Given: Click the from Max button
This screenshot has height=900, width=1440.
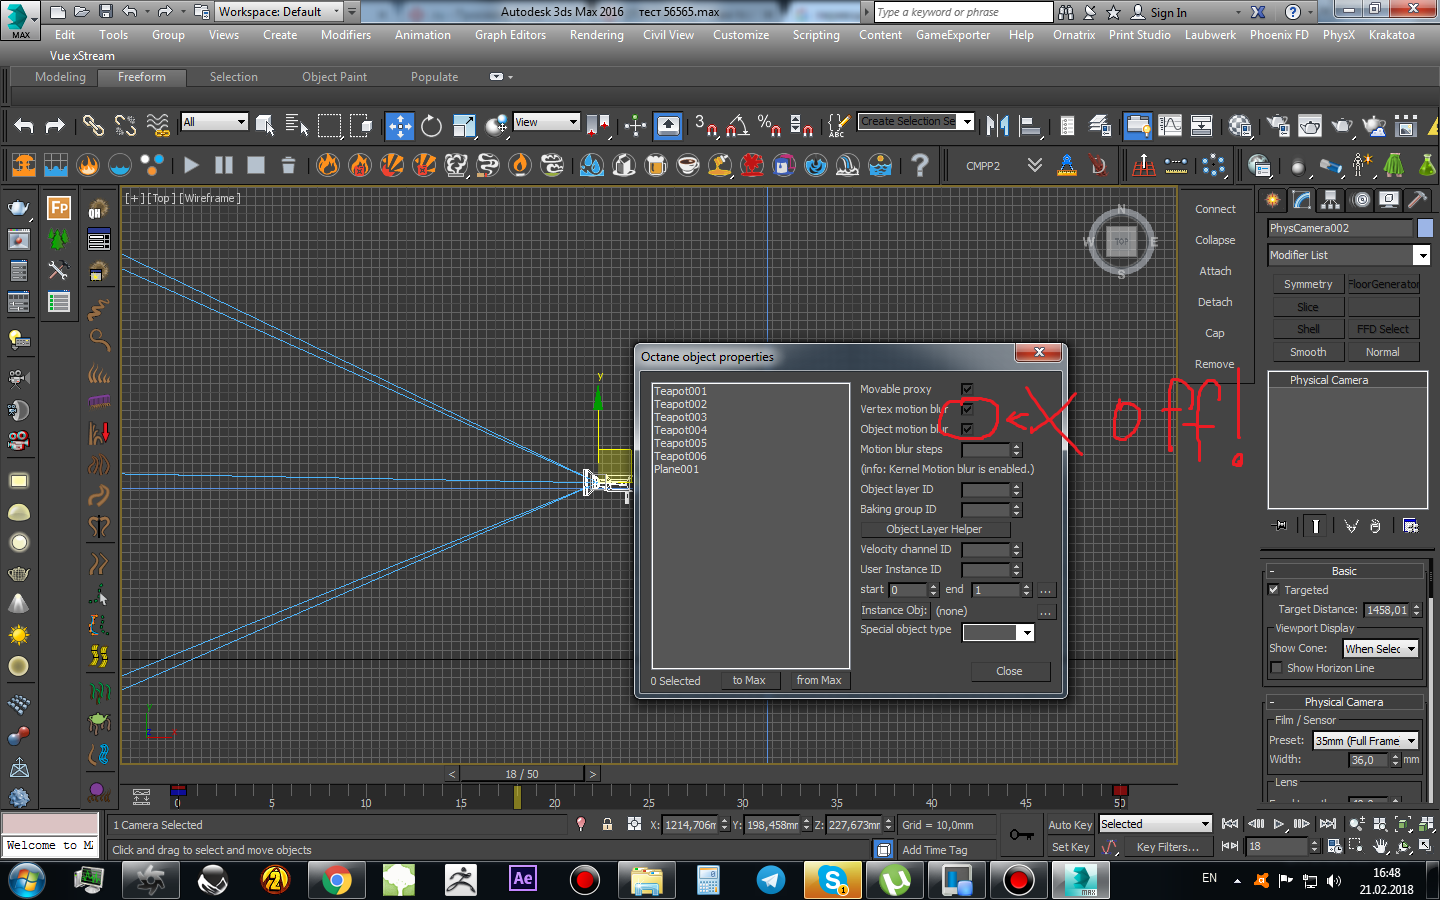Looking at the screenshot, I should (x=819, y=680).
